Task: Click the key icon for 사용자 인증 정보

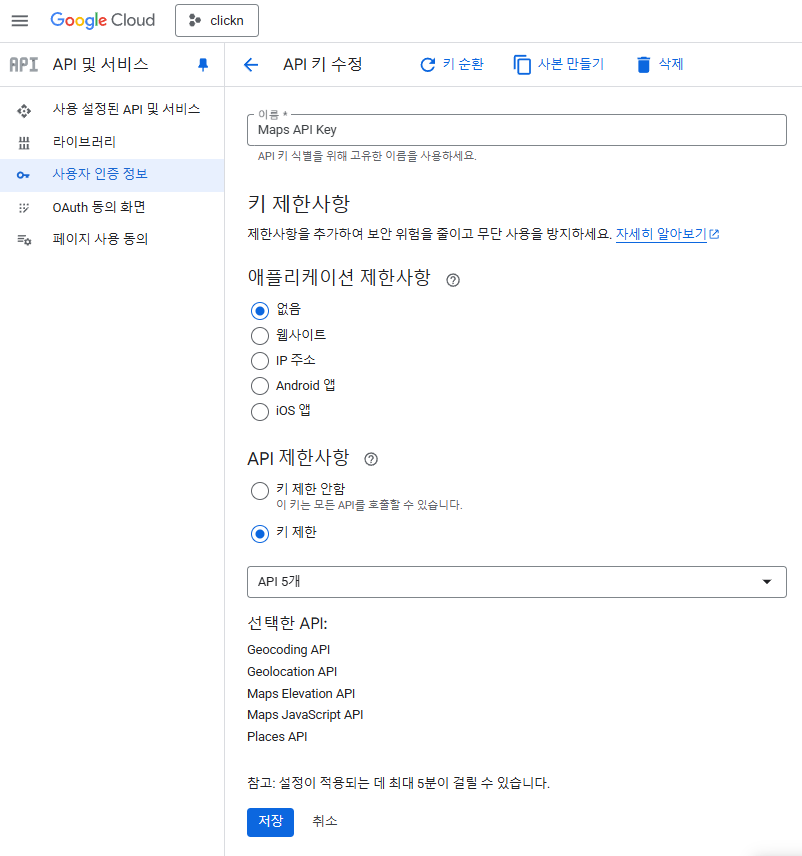Action: click(23, 175)
